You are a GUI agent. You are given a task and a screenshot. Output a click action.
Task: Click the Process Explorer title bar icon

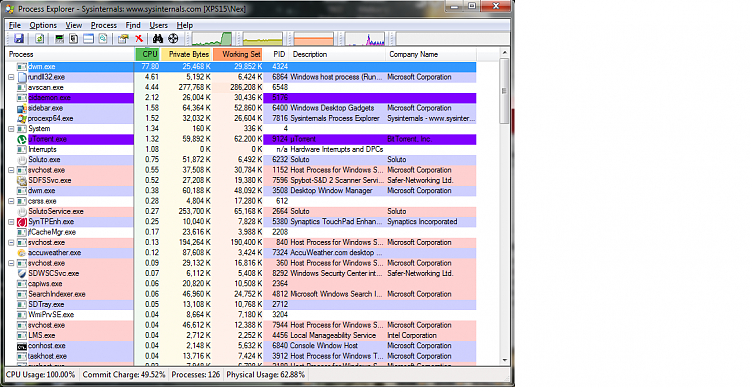click(10, 9)
